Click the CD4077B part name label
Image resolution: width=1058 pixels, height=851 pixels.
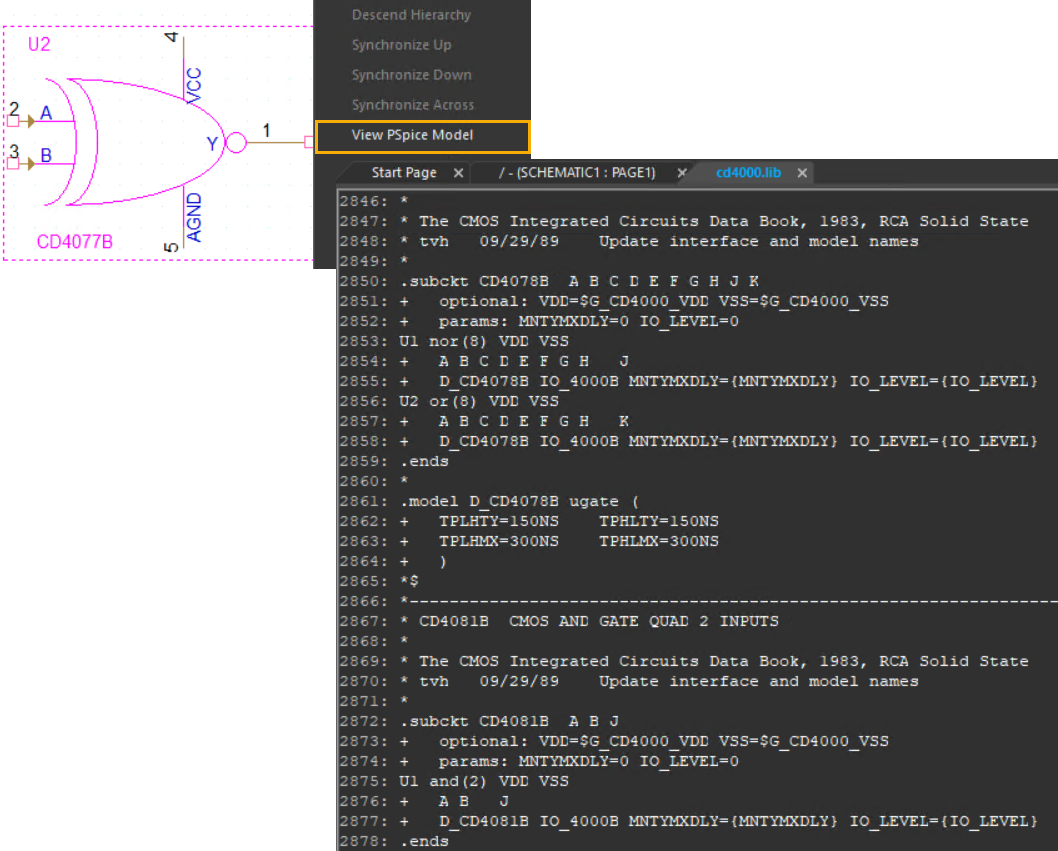[x=72, y=242]
